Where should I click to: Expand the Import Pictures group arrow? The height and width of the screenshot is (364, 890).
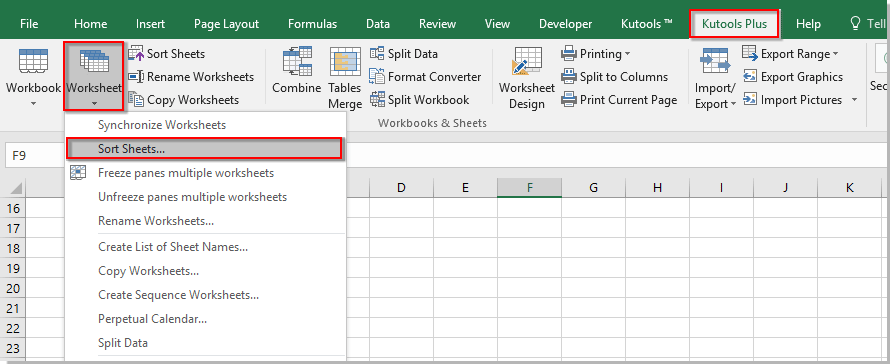pos(854,100)
